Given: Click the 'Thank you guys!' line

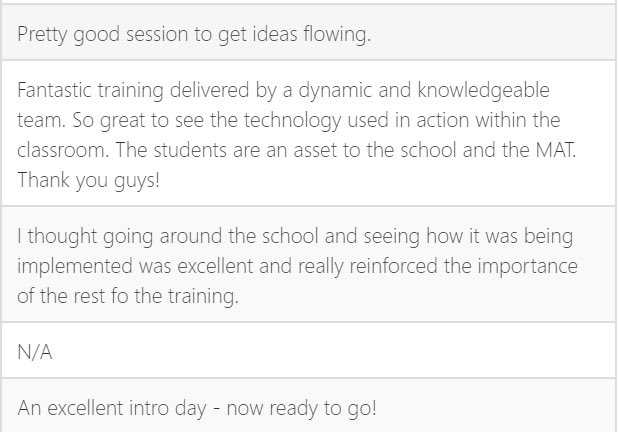Looking at the screenshot, I should 89,180.
